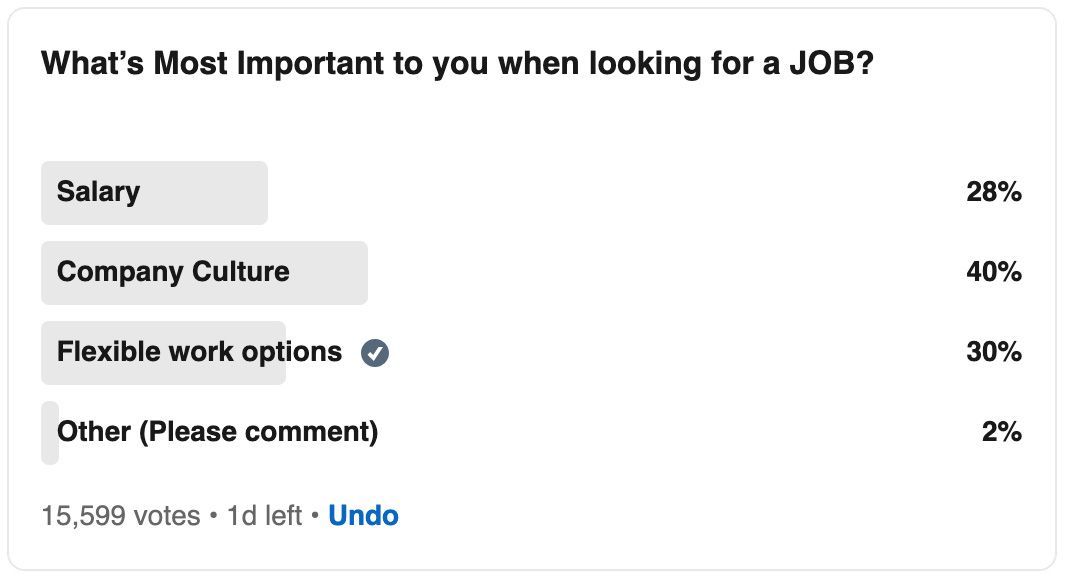
Task: Click the Flexible work options gray bar
Action: (x=163, y=353)
